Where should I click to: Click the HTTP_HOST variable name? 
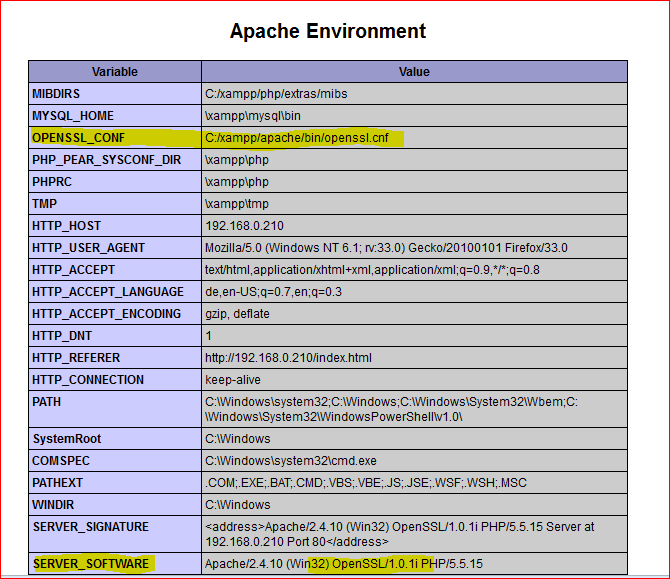coord(66,226)
